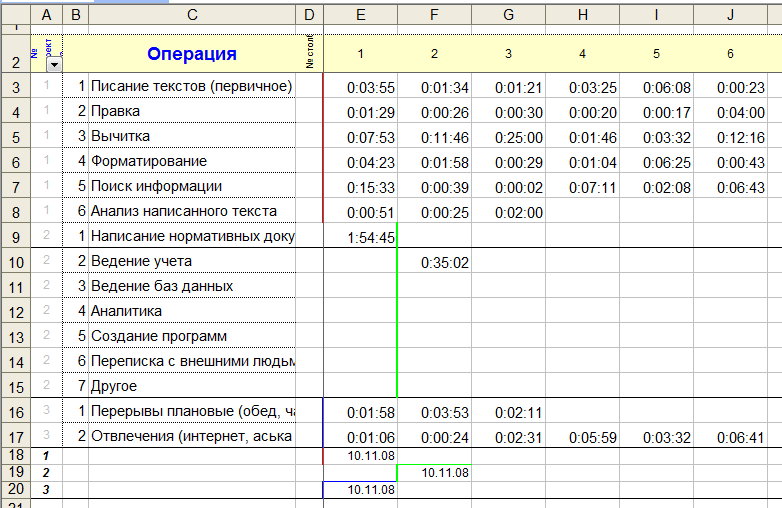Click date 10.11.08 in column F
The width and height of the screenshot is (782, 508).
(x=444, y=471)
